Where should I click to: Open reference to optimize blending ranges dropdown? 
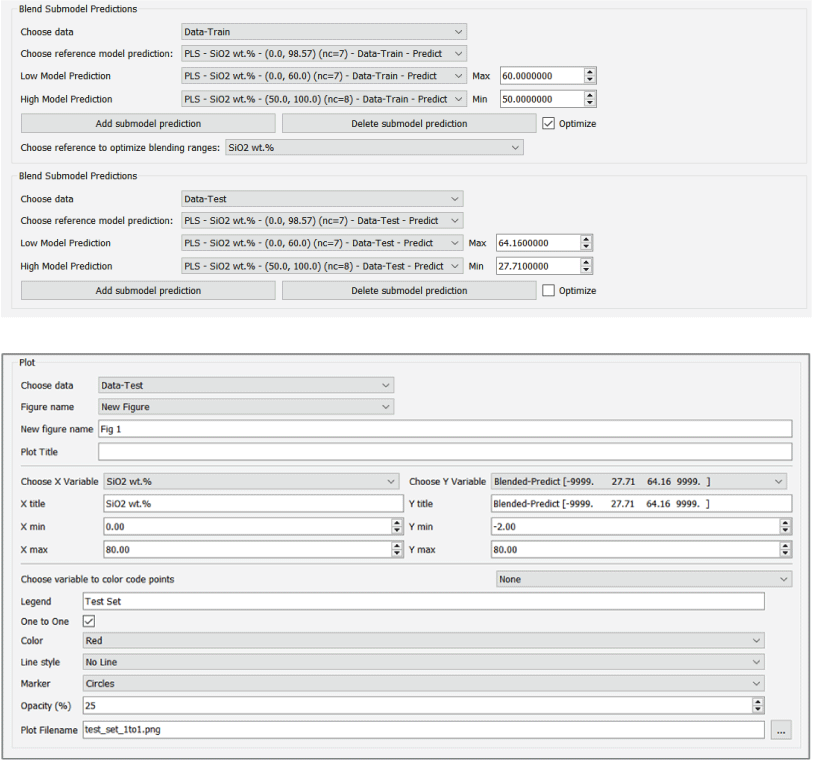tap(374, 148)
